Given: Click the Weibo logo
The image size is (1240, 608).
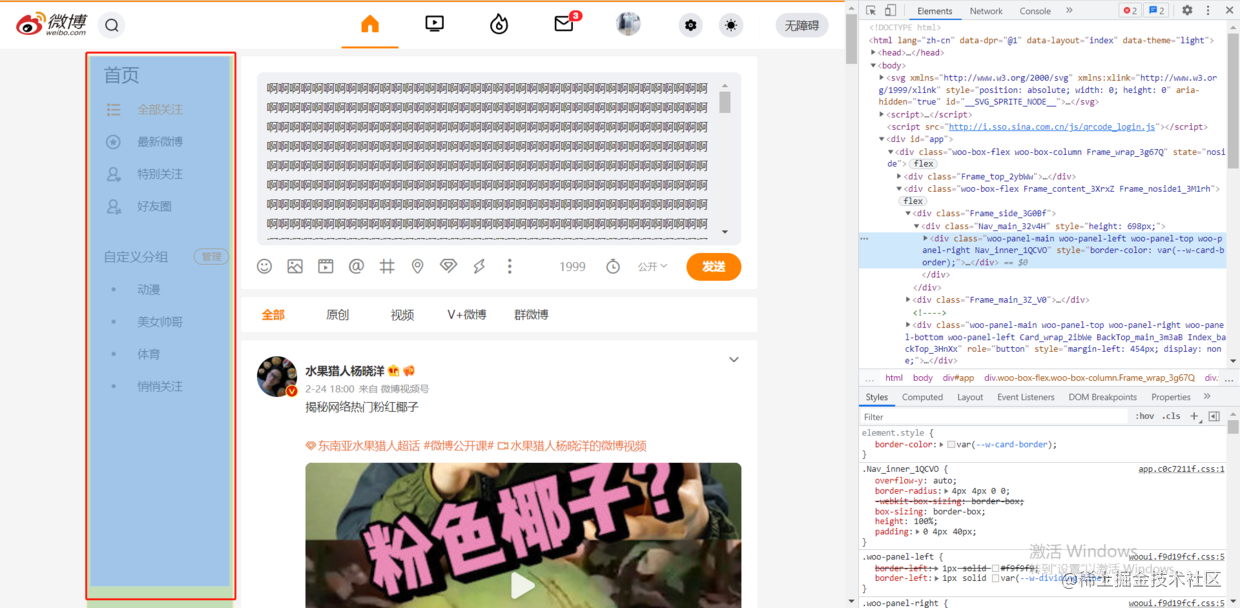Looking at the screenshot, I should point(51,24).
